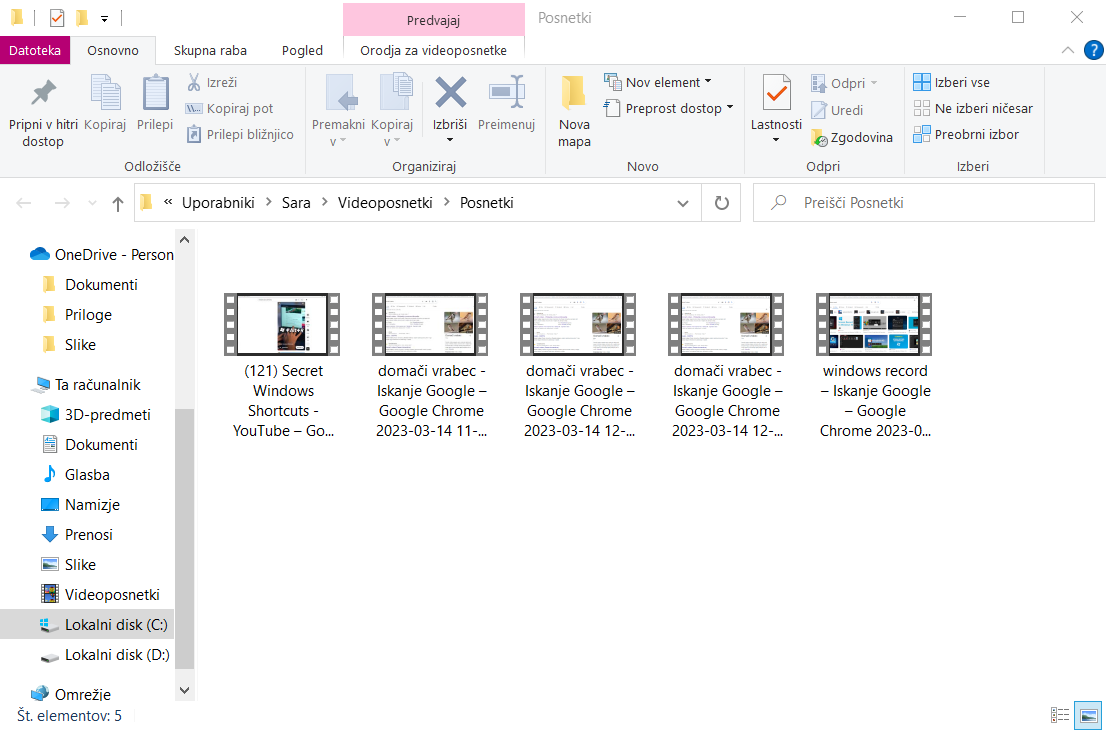The image size is (1106, 730).
Task: Open Omrežje network in sidebar
Action: tap(71, 695)
